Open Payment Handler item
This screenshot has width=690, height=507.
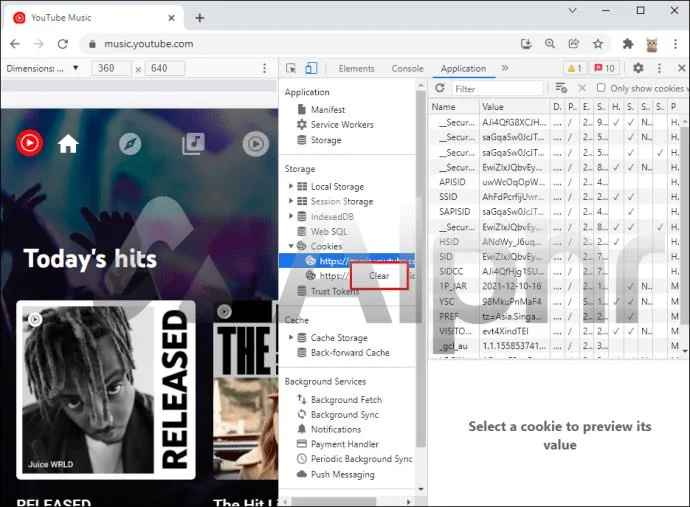coord(345,444)
